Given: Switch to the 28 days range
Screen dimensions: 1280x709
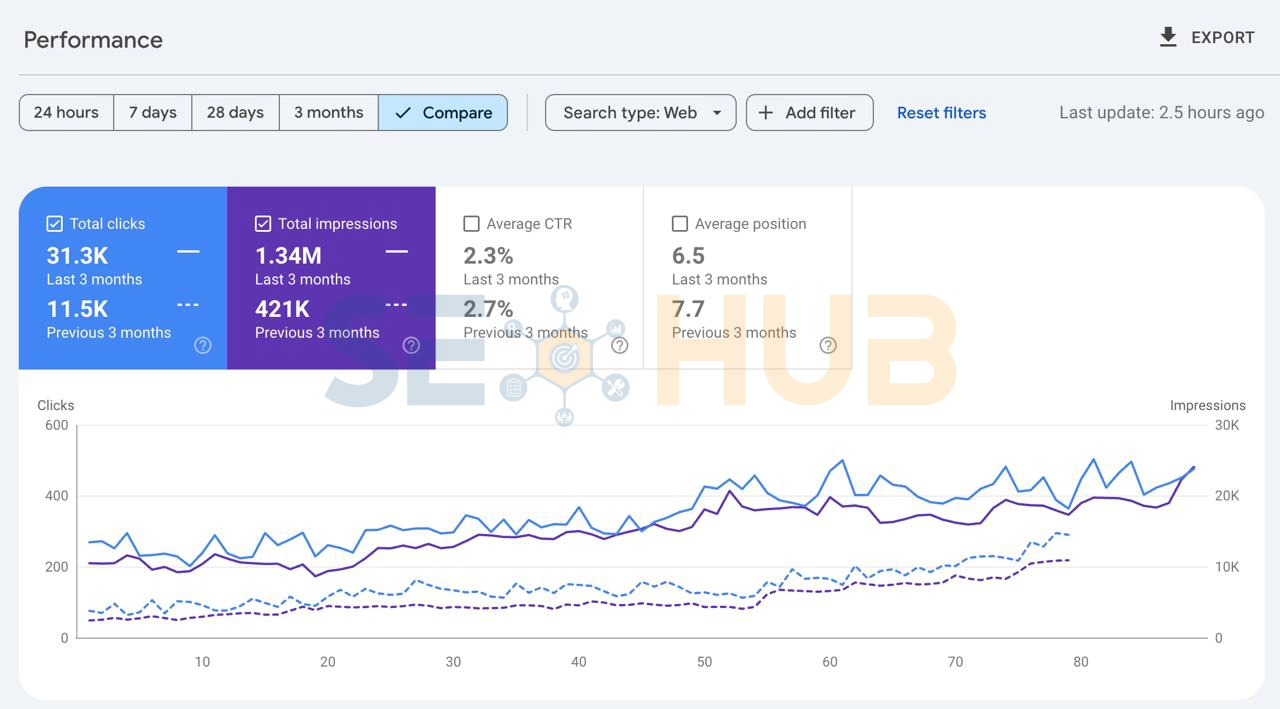Looking at the screenshot, I should (x=235, y=113).
